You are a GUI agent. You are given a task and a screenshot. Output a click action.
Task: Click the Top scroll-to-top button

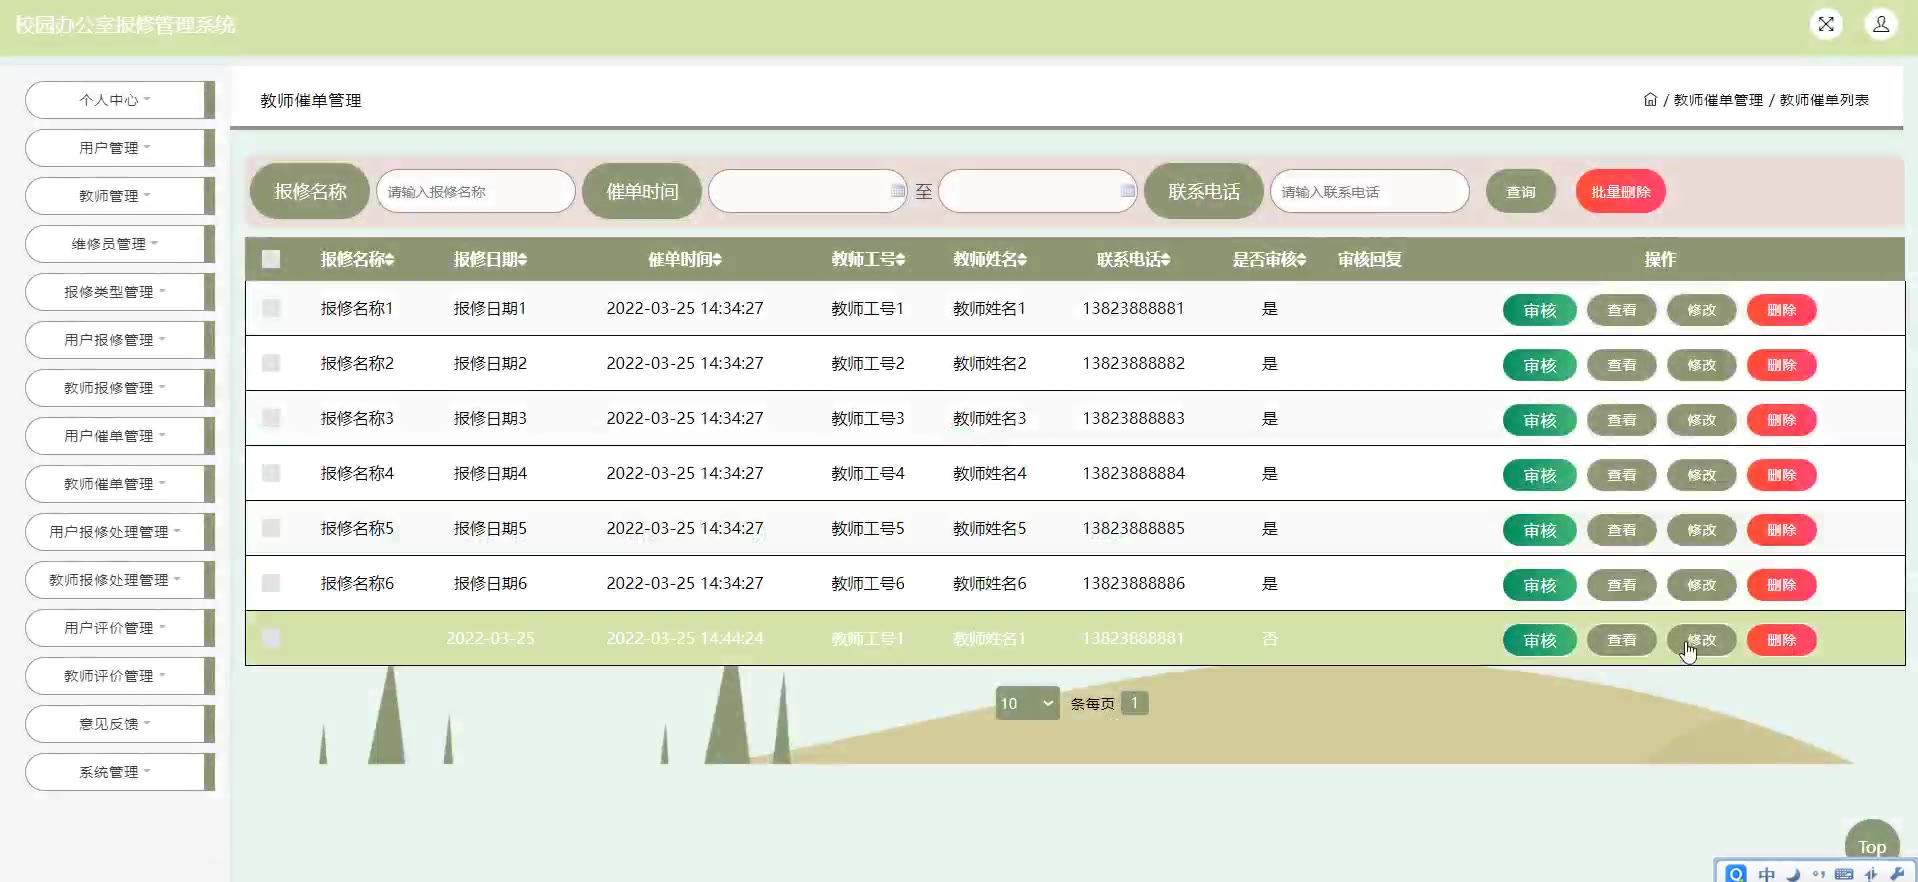(x=1871, y=846)
